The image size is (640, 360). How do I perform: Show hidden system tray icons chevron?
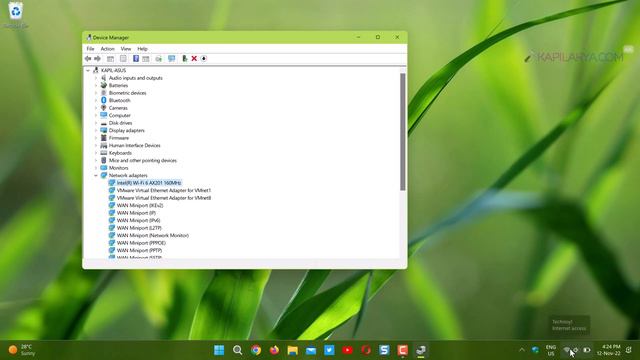point(522,350)
